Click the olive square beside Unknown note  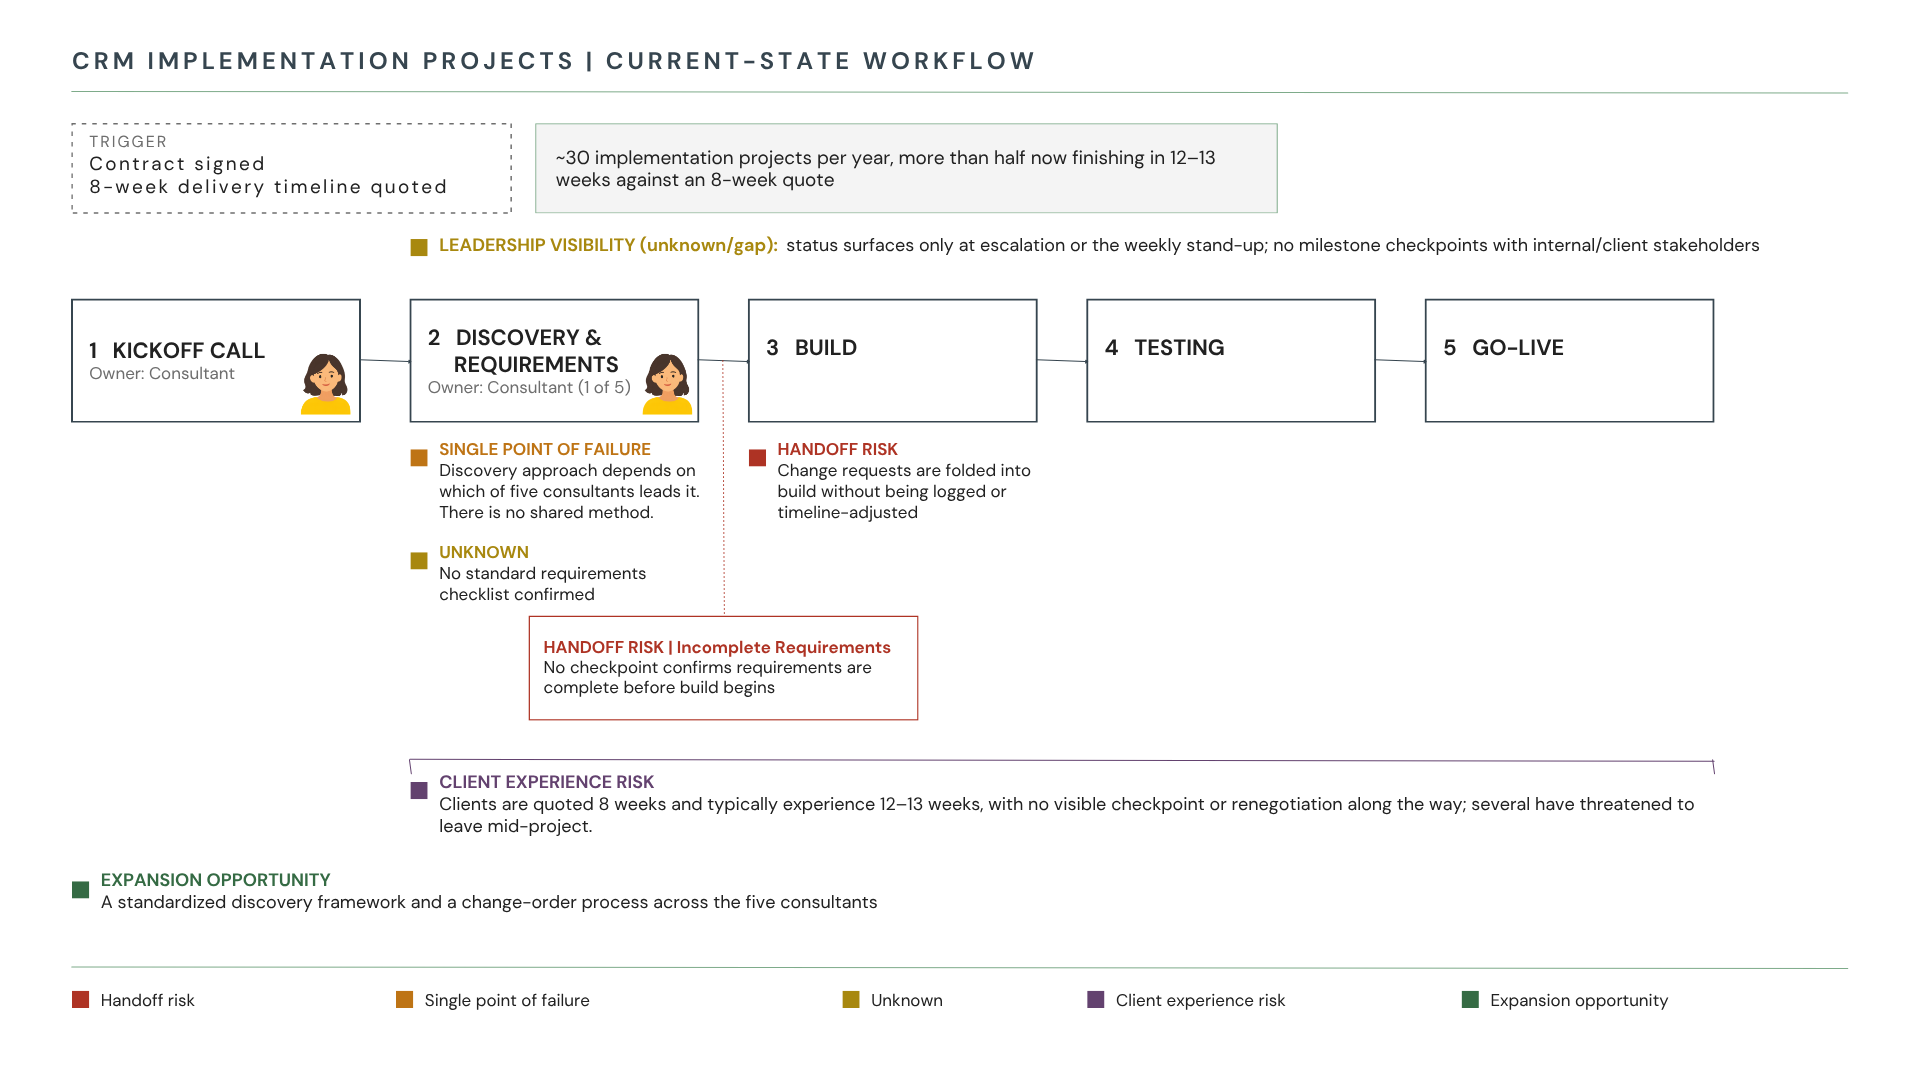(x=419, y=561)
